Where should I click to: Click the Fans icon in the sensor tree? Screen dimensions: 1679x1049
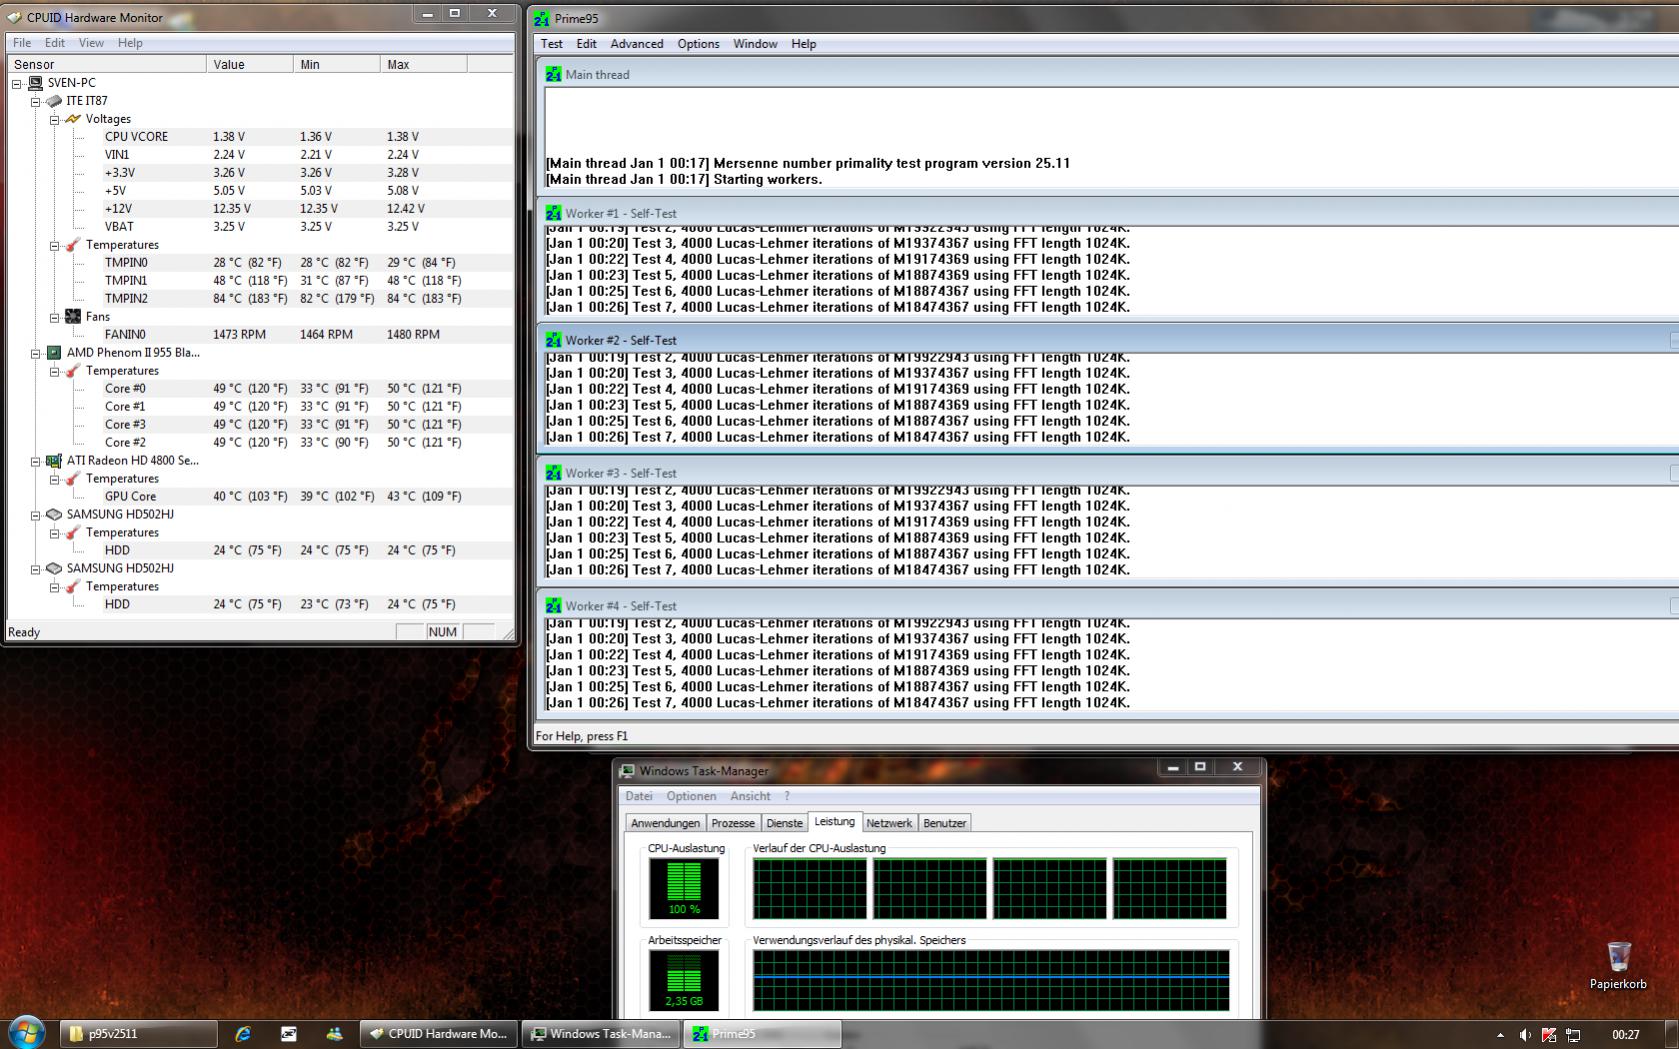tap(73, 316)
